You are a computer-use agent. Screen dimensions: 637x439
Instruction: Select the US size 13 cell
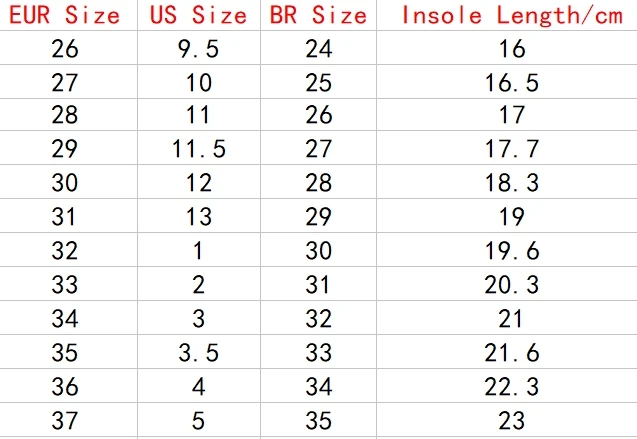(x=199, y=216)
